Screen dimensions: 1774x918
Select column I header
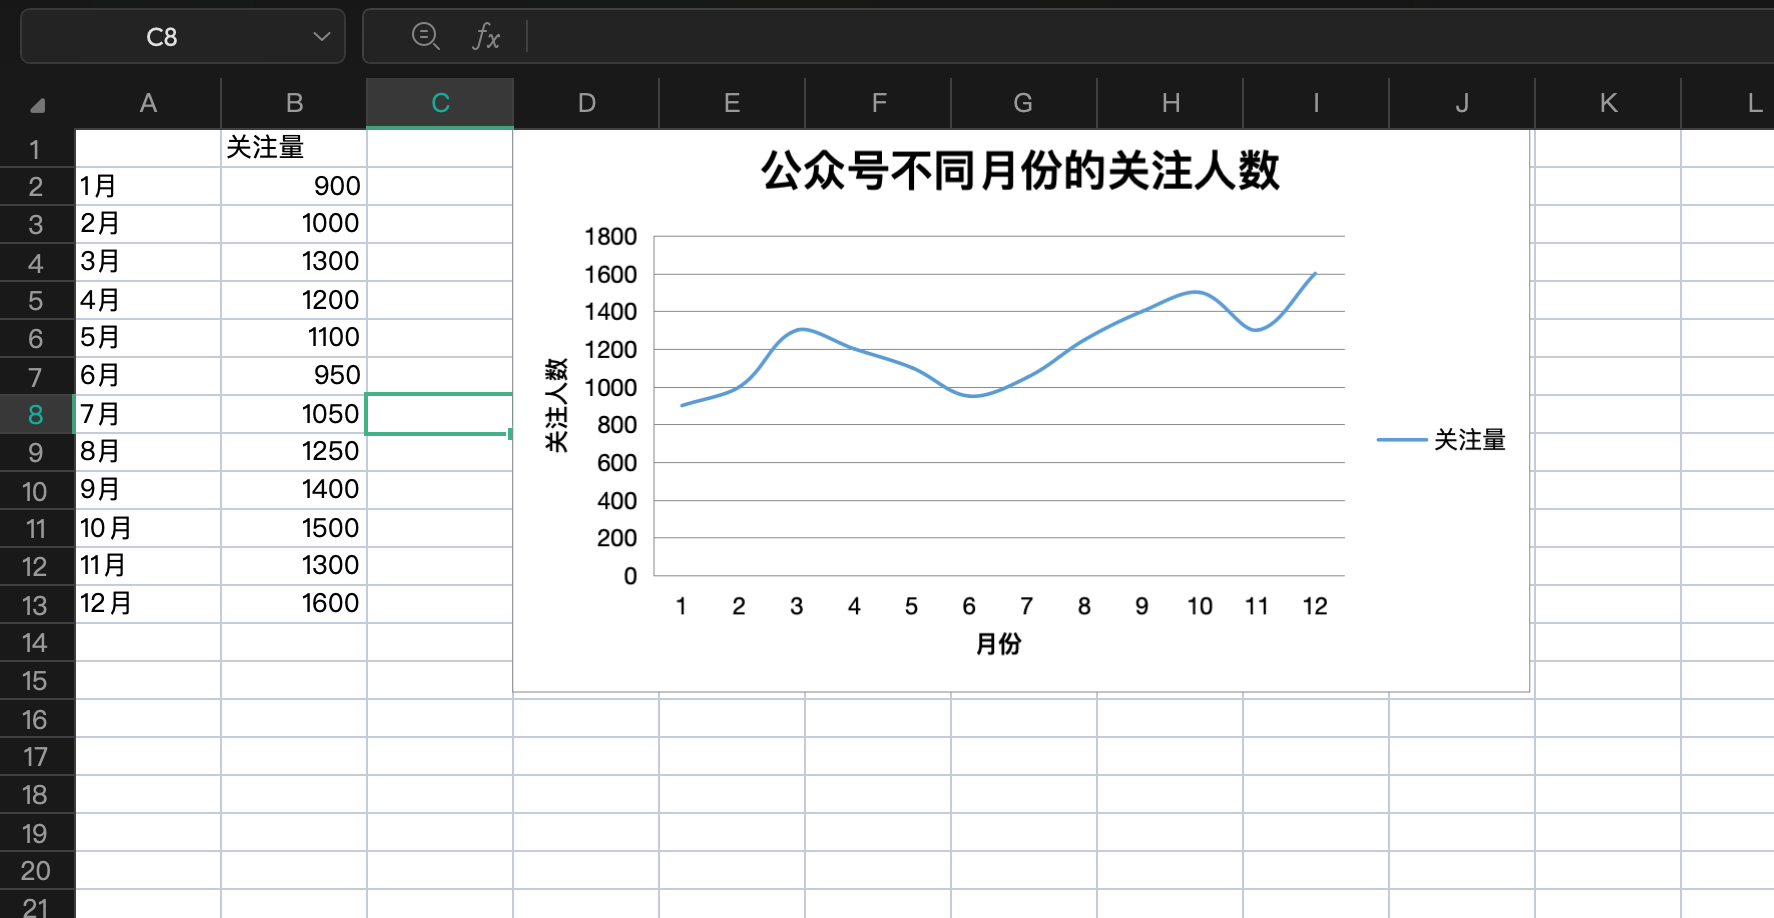pos(1316,103)
